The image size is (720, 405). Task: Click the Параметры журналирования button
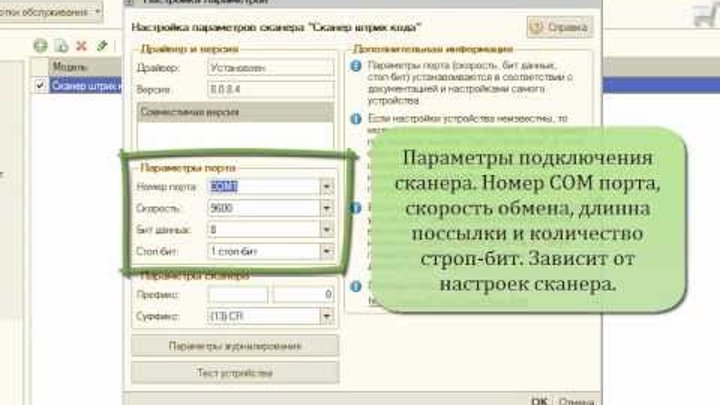pos(235,346)
